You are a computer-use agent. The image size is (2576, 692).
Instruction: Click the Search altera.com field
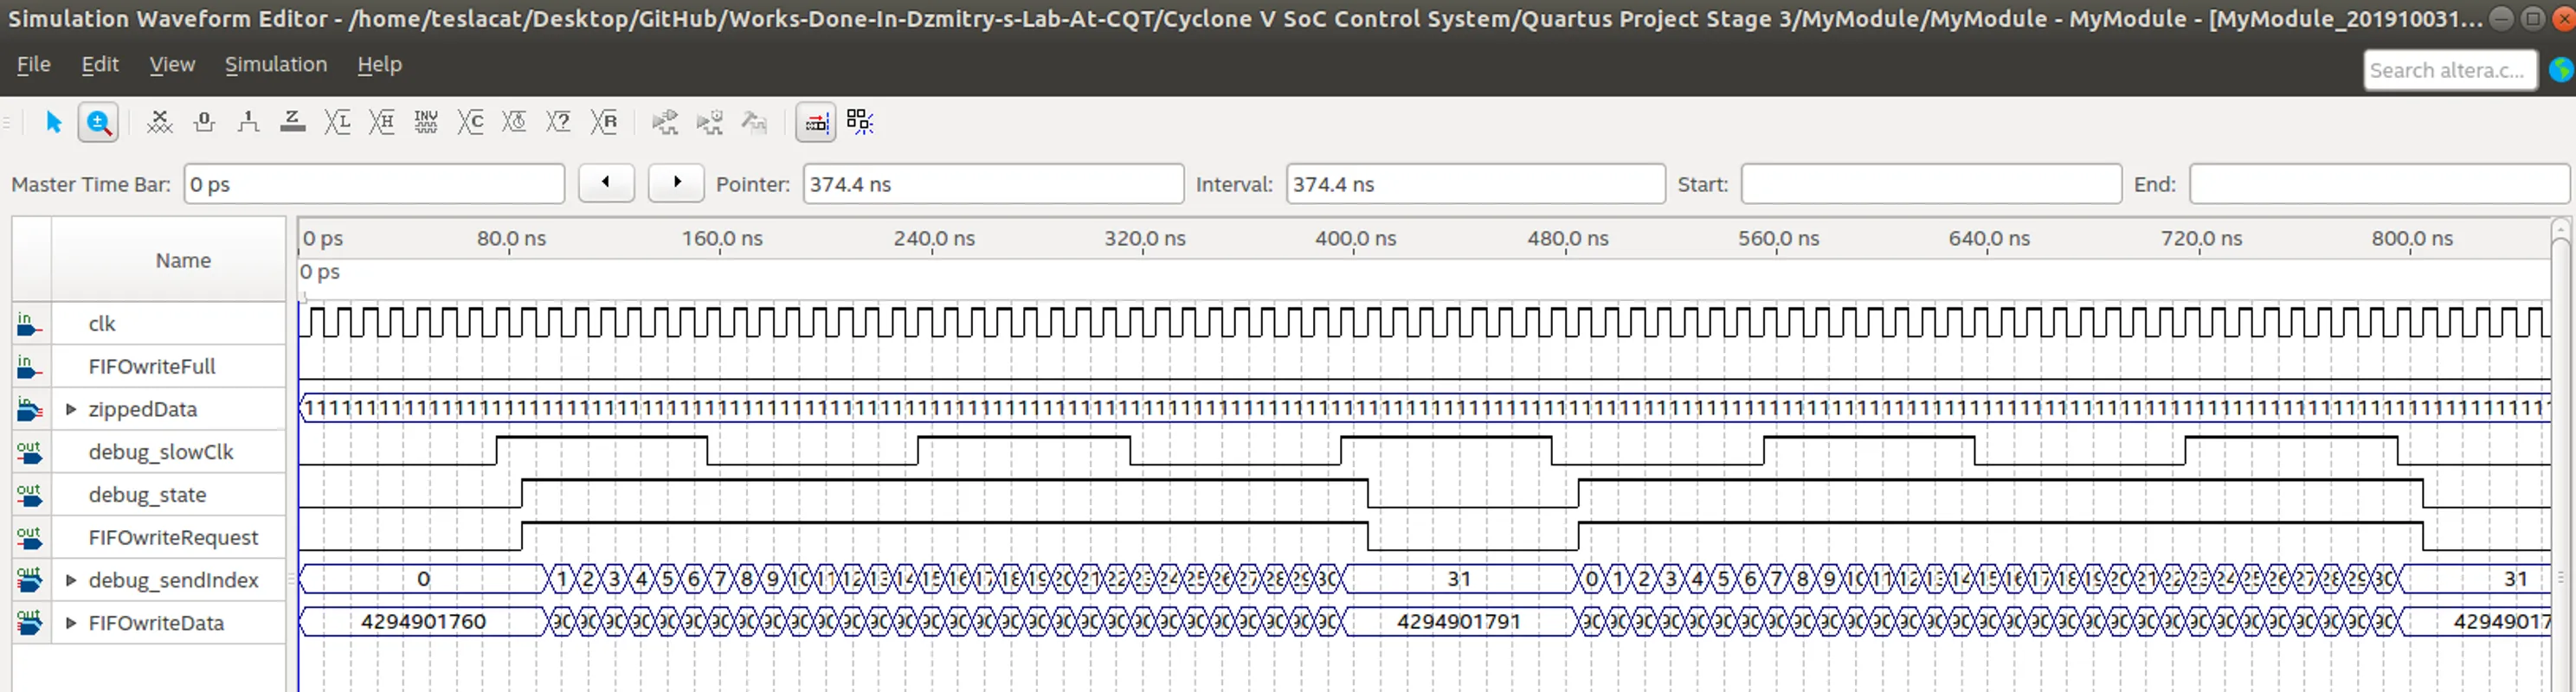(x=2450, y=70)
